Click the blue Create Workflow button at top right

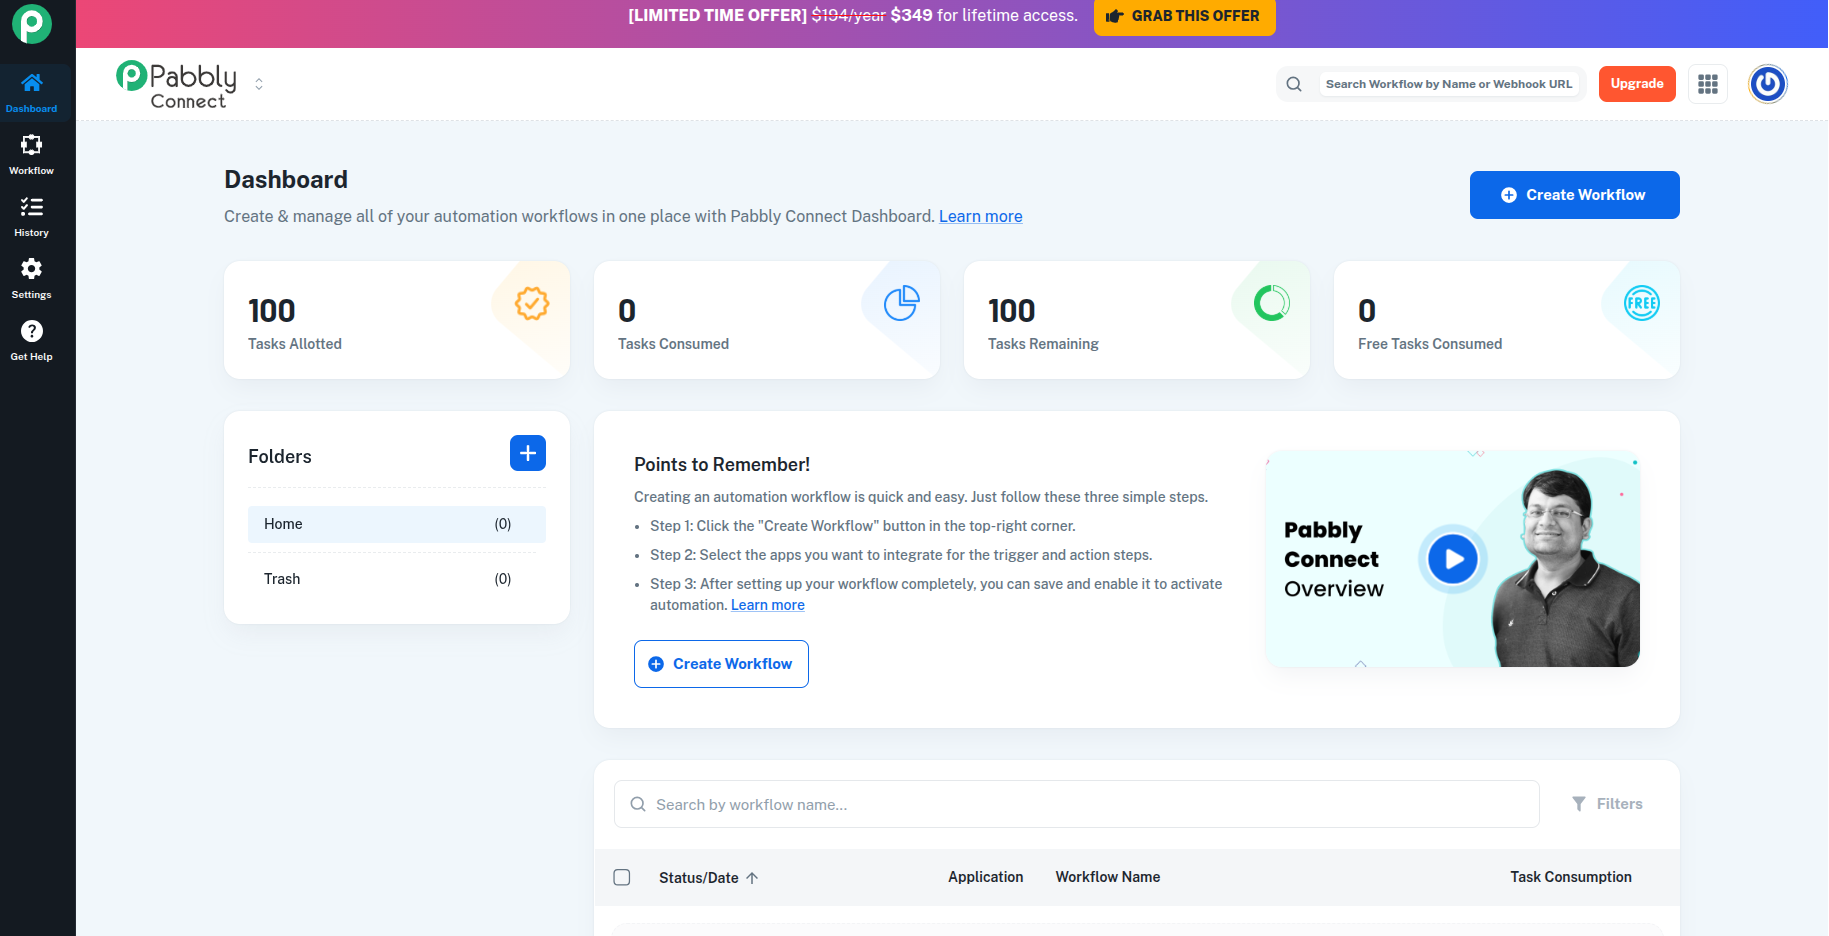[x=1574, y=195]
